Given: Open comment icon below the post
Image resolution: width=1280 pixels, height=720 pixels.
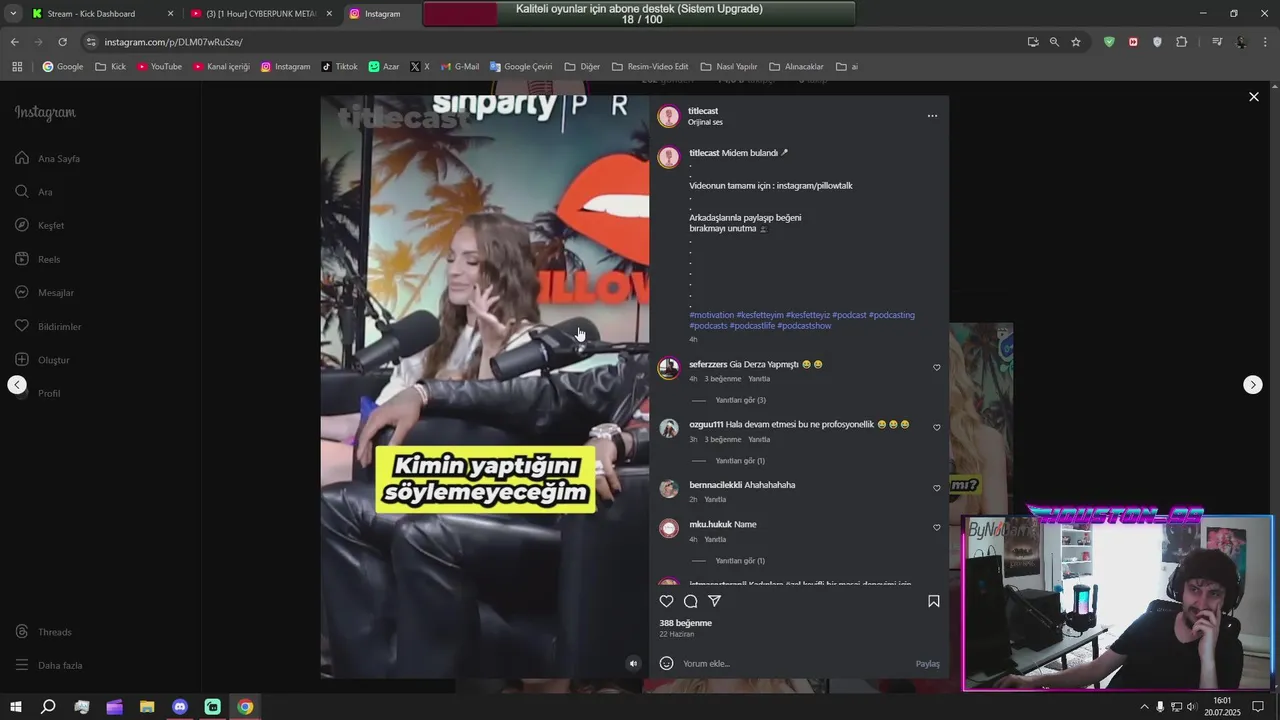Looking at the screenshot, I should pyautogui.click(x=691, y=601).
